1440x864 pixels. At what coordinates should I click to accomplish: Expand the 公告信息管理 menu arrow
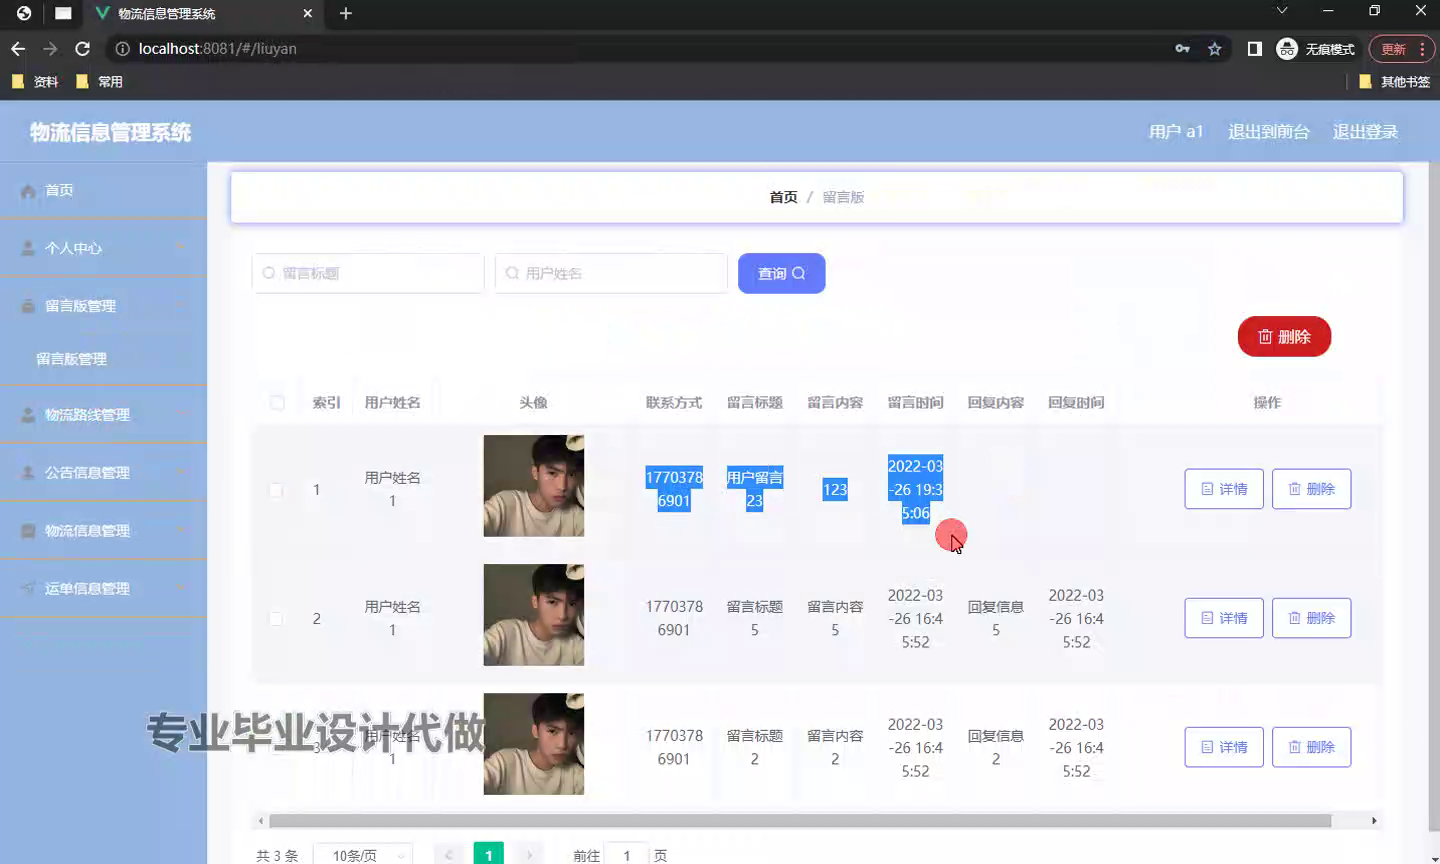(x=180, y=472)
